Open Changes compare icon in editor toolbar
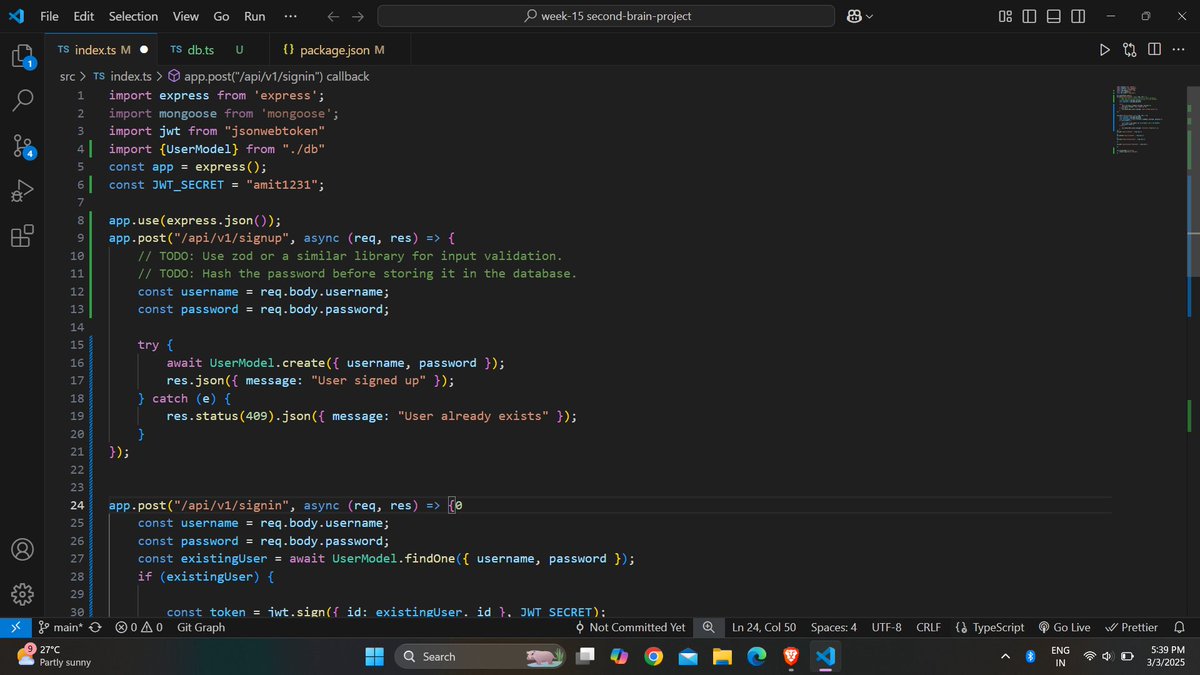 pos(1129,49)
